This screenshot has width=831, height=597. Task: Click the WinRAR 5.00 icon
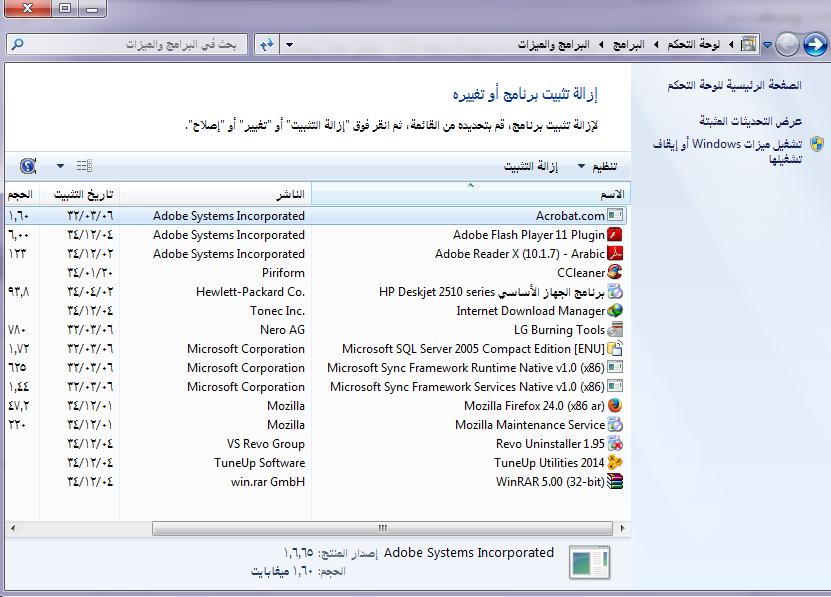[x=615, y=481]
